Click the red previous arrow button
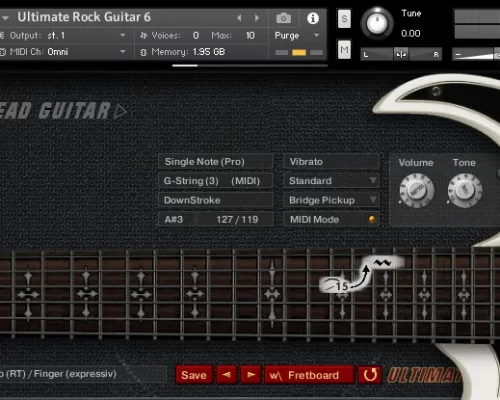This screenshot has height=400, width=500. tap(226, 375)
